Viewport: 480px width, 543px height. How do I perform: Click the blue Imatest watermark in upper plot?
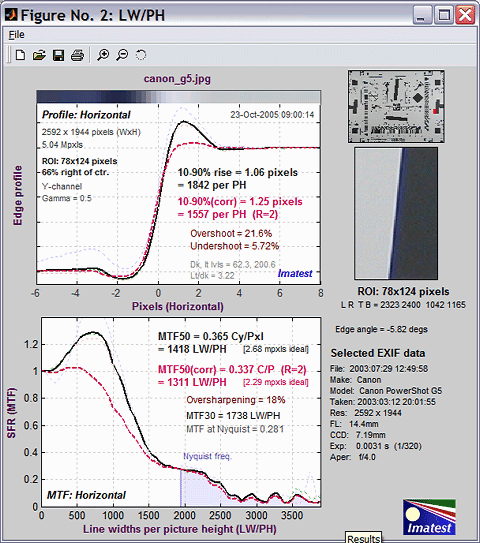click(295, 274)
